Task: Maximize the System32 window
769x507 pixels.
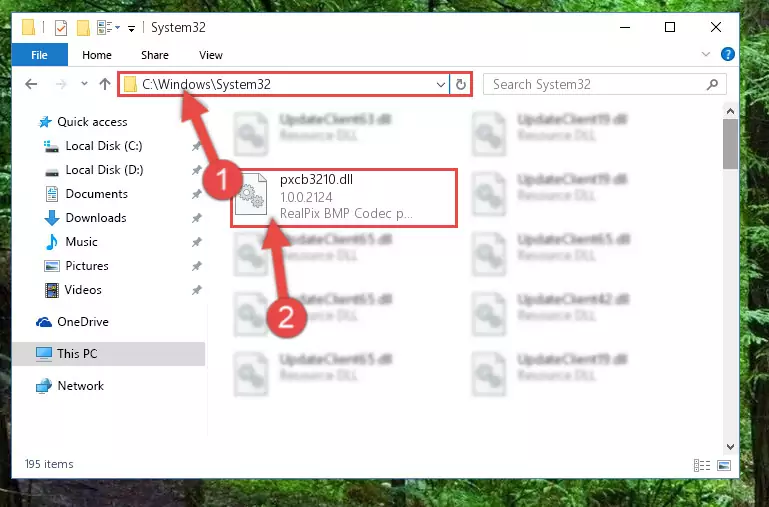Action: [x=670, y=27]
